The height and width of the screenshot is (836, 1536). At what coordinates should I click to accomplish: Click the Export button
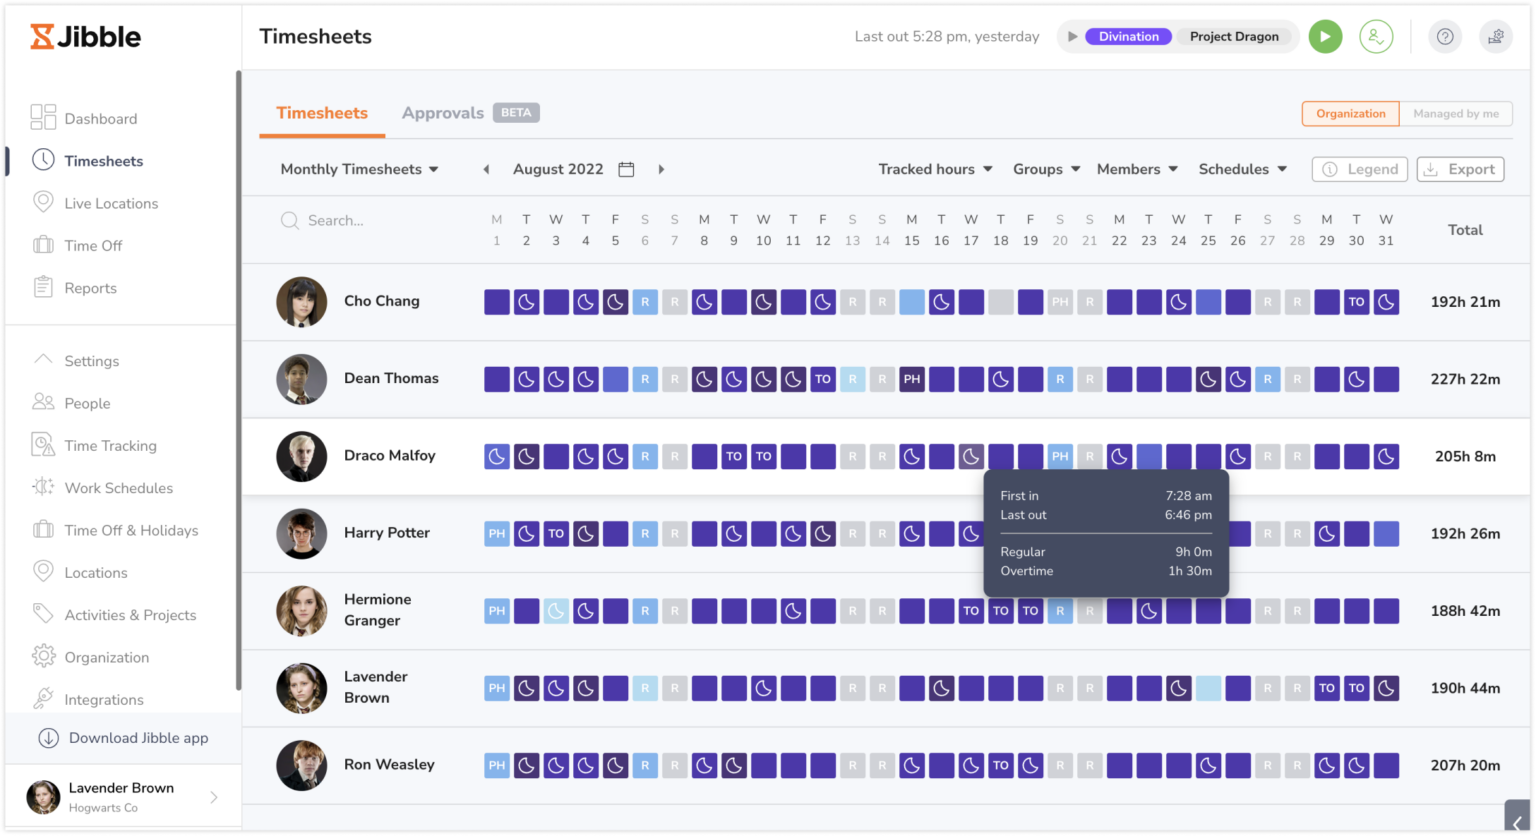1460,169
